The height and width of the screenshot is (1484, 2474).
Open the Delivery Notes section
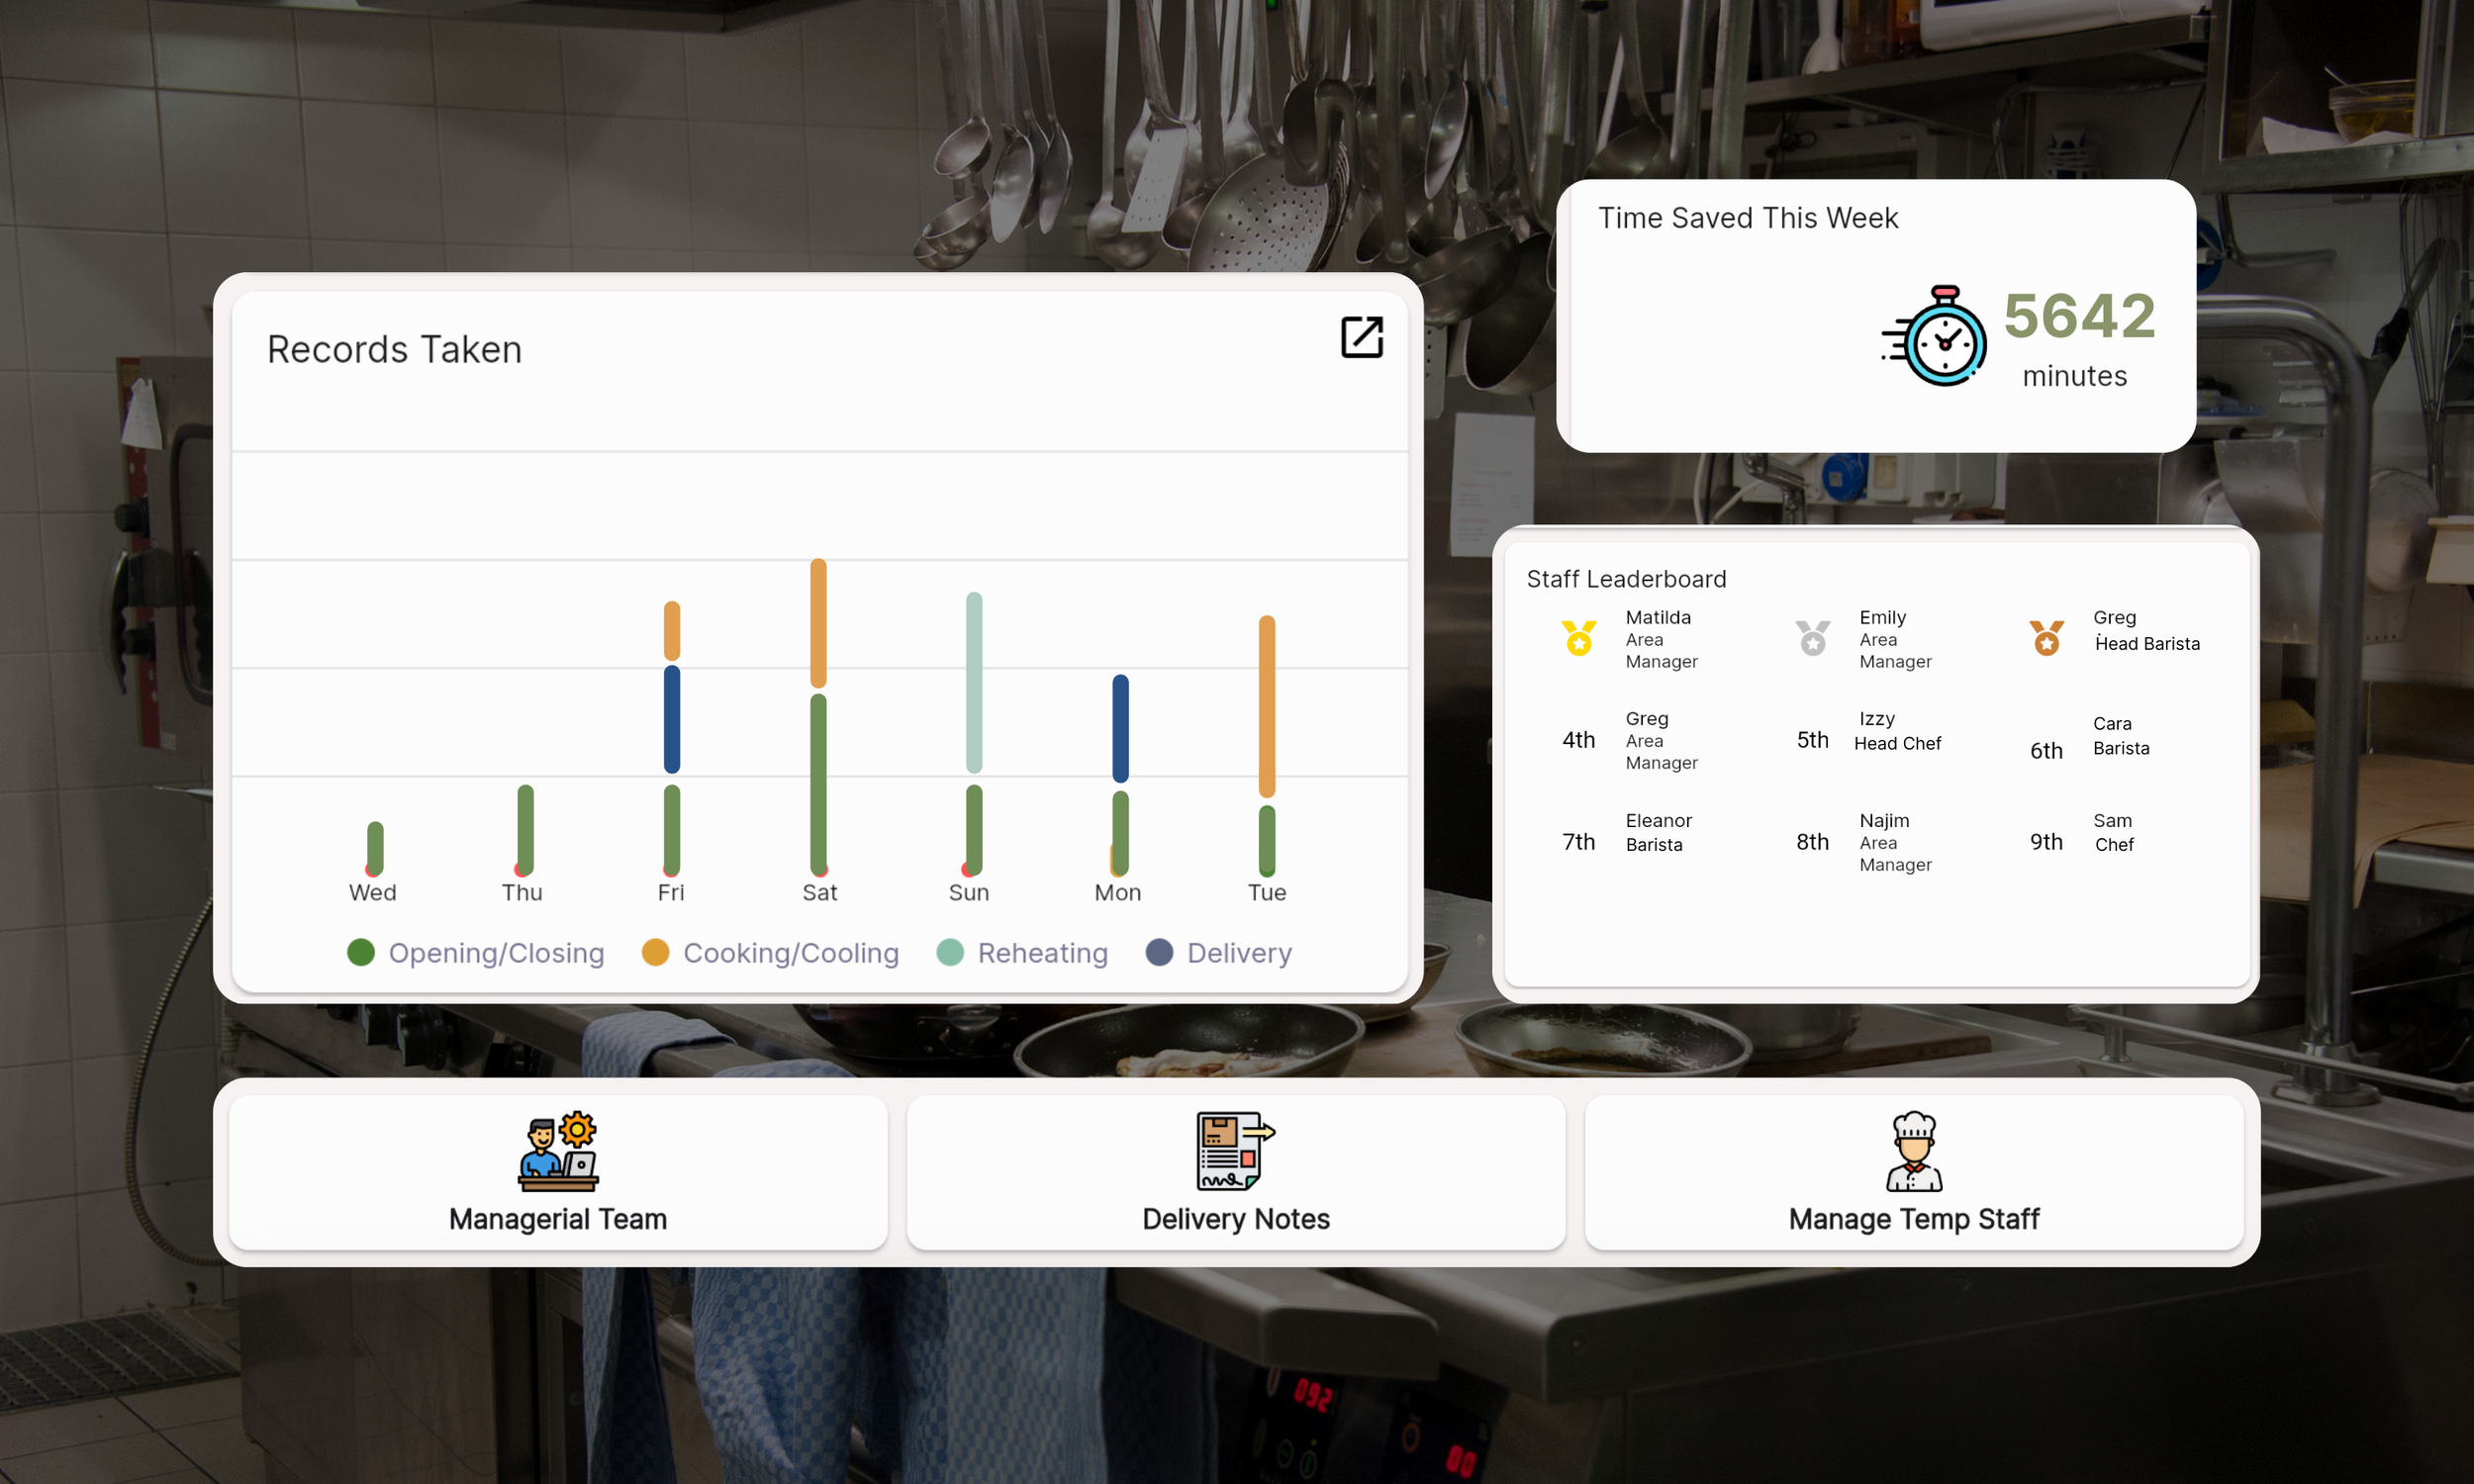pyautogui.click(x=1235, y=1218)
